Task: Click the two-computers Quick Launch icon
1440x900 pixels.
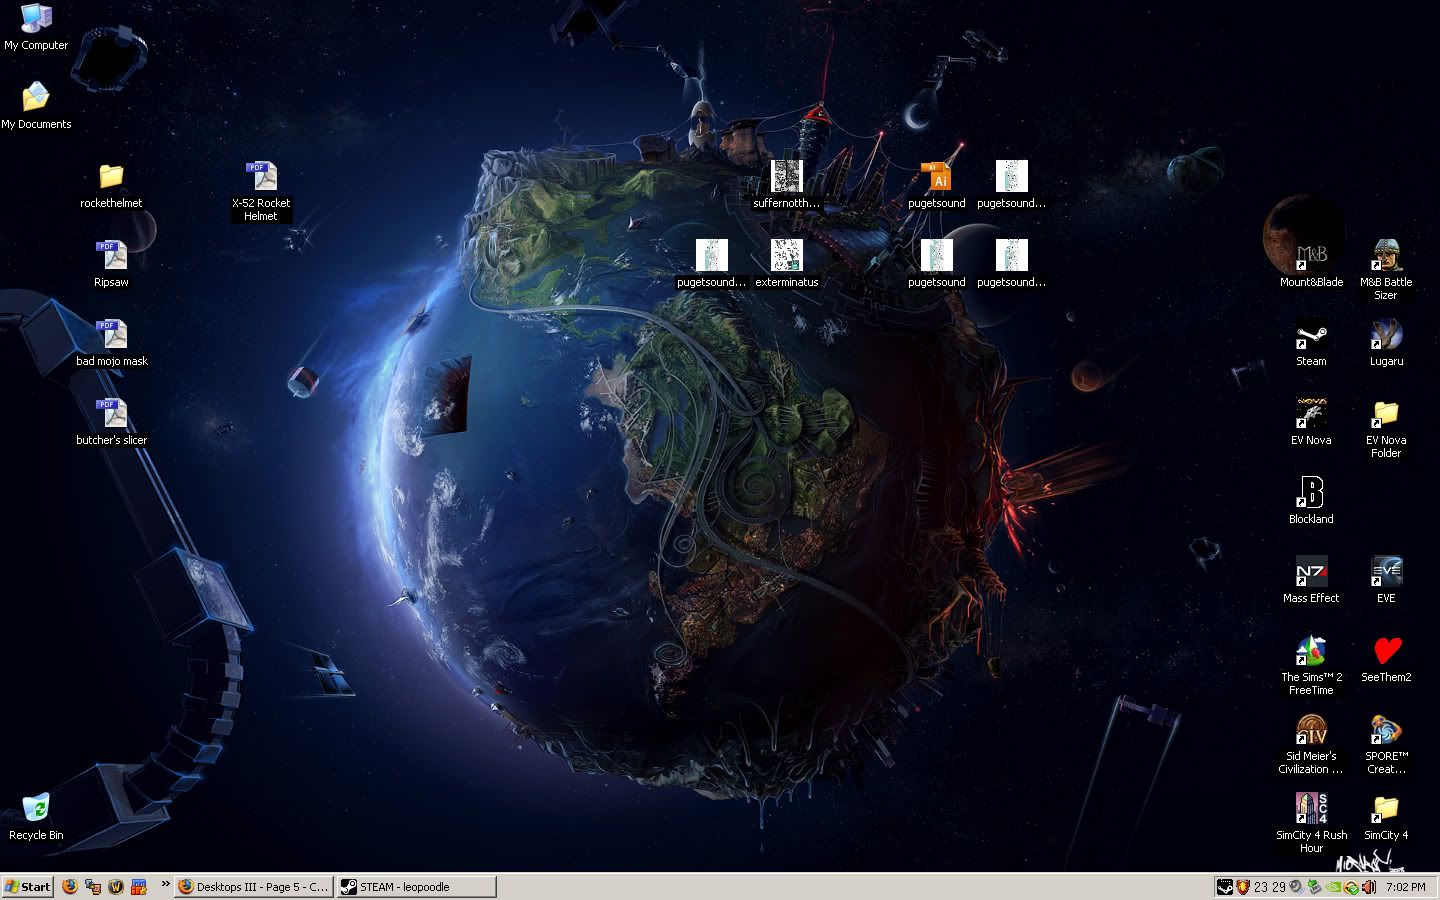Action: pos(93,887)
